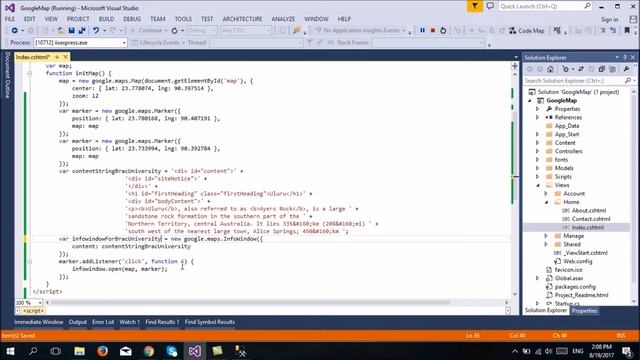Refresh browser link icon in toolbar
640x360 pixels.
click(174, 31)
